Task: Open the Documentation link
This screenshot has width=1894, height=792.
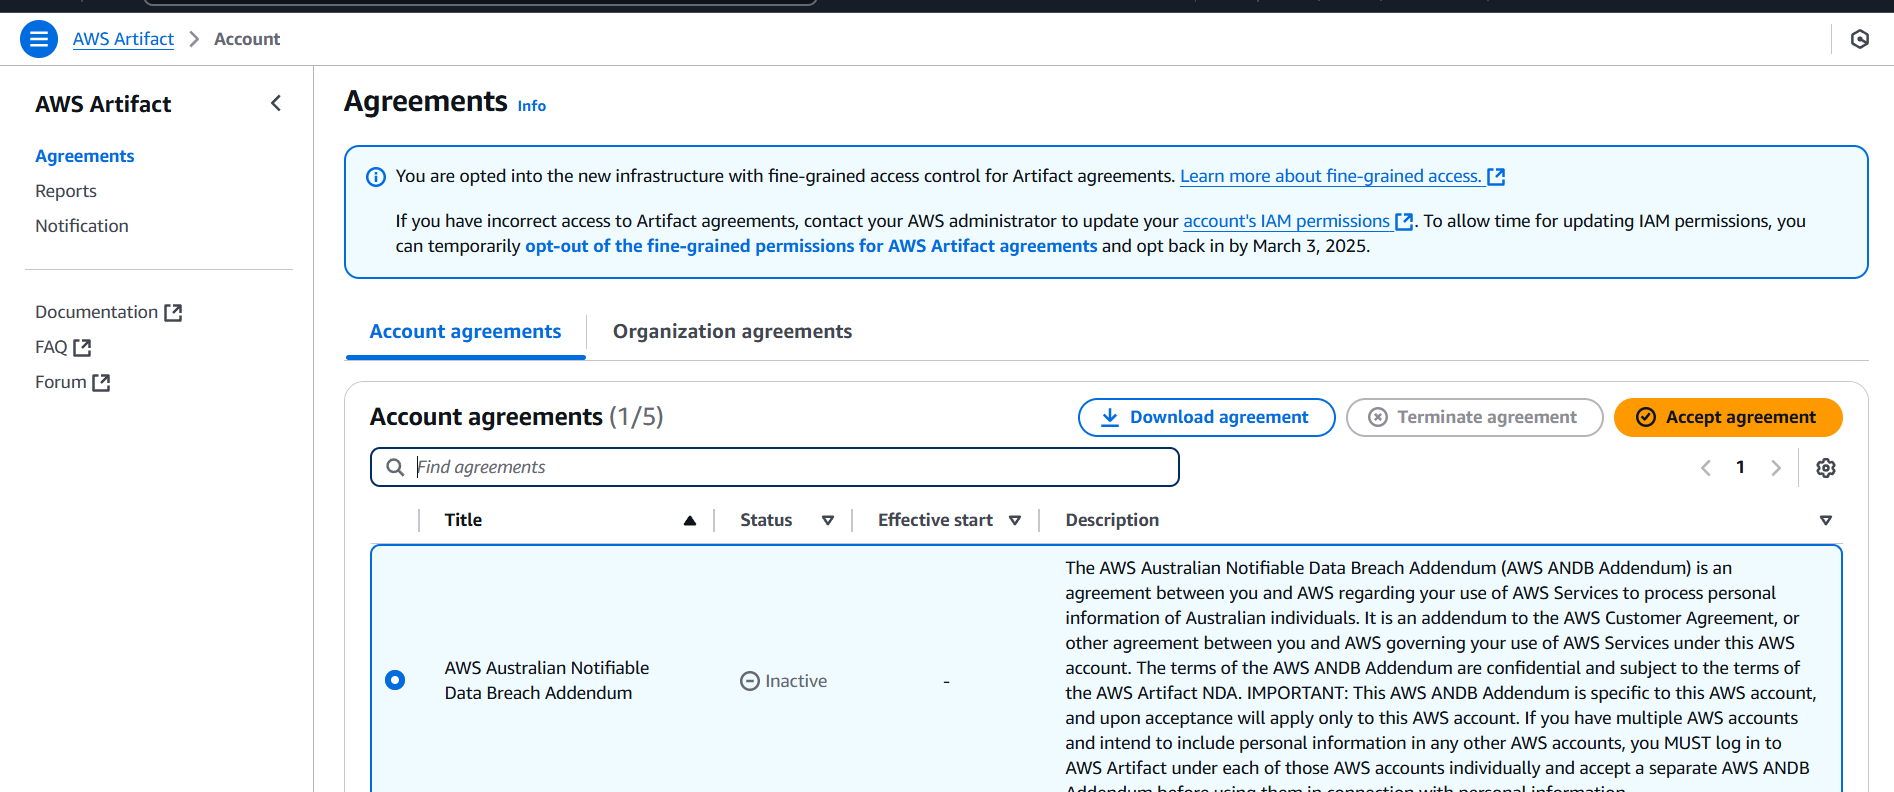Action: pos(97,312)
